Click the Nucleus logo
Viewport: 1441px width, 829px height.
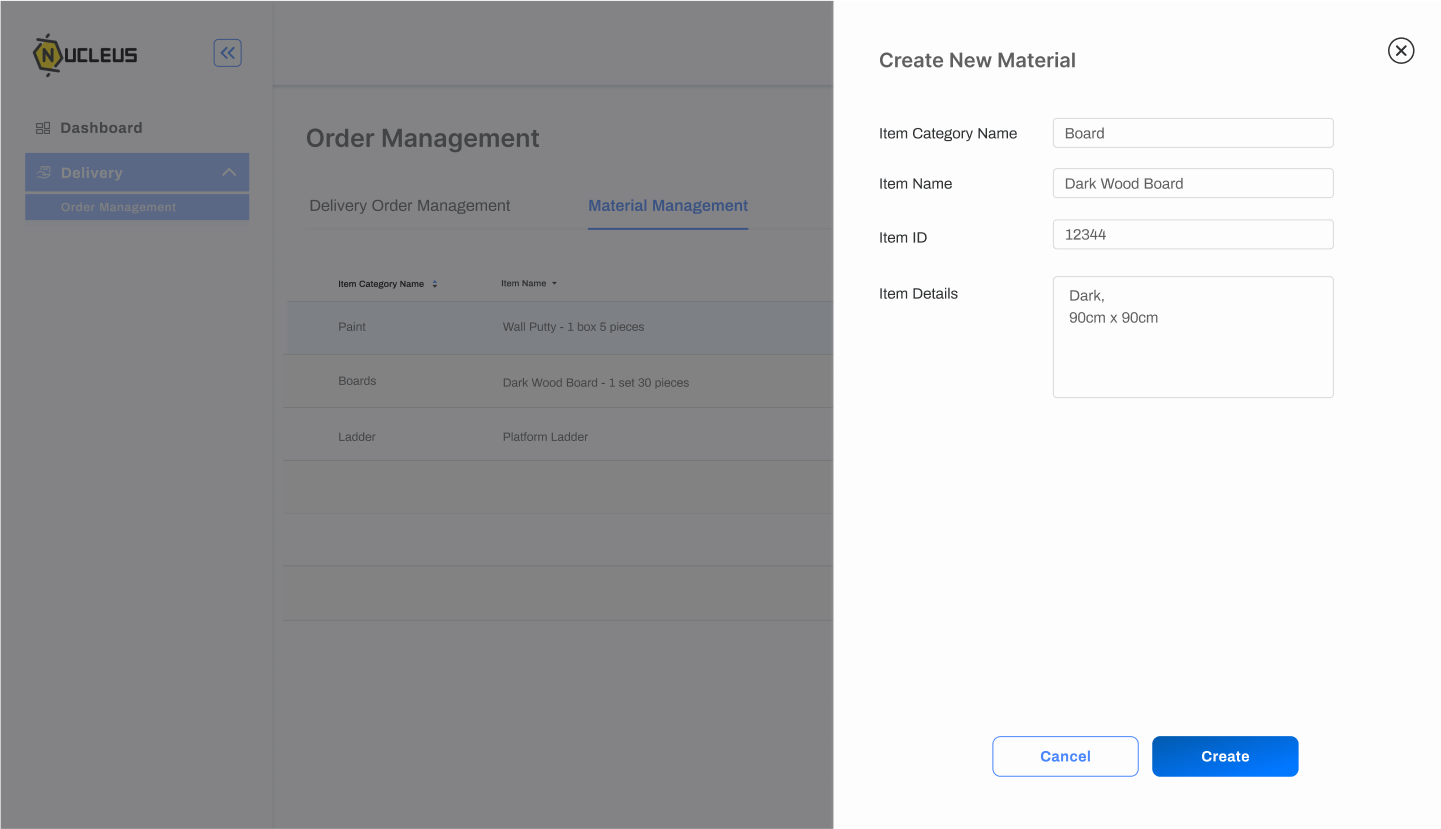pos(85,55)
